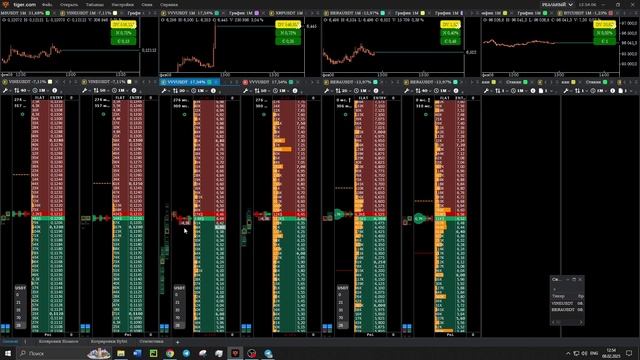Click yellow DY label on BTCUSDT chart
Viewport: 640px width, 360px height.
point(604,24)
